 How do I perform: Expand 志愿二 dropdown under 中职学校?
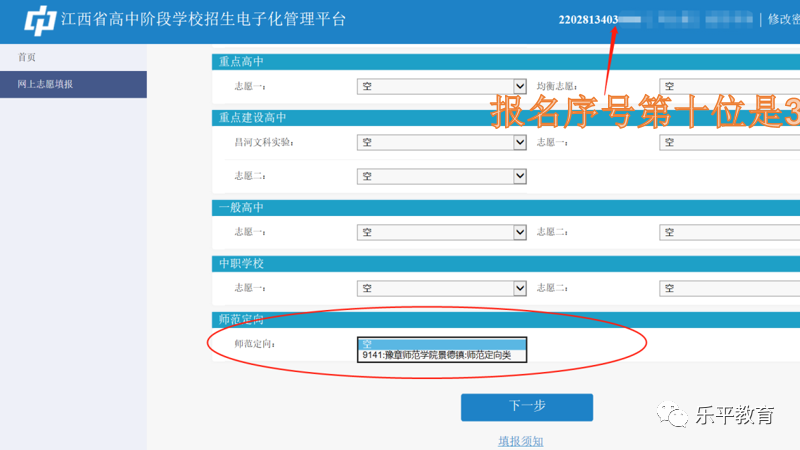tap(729, 288)
